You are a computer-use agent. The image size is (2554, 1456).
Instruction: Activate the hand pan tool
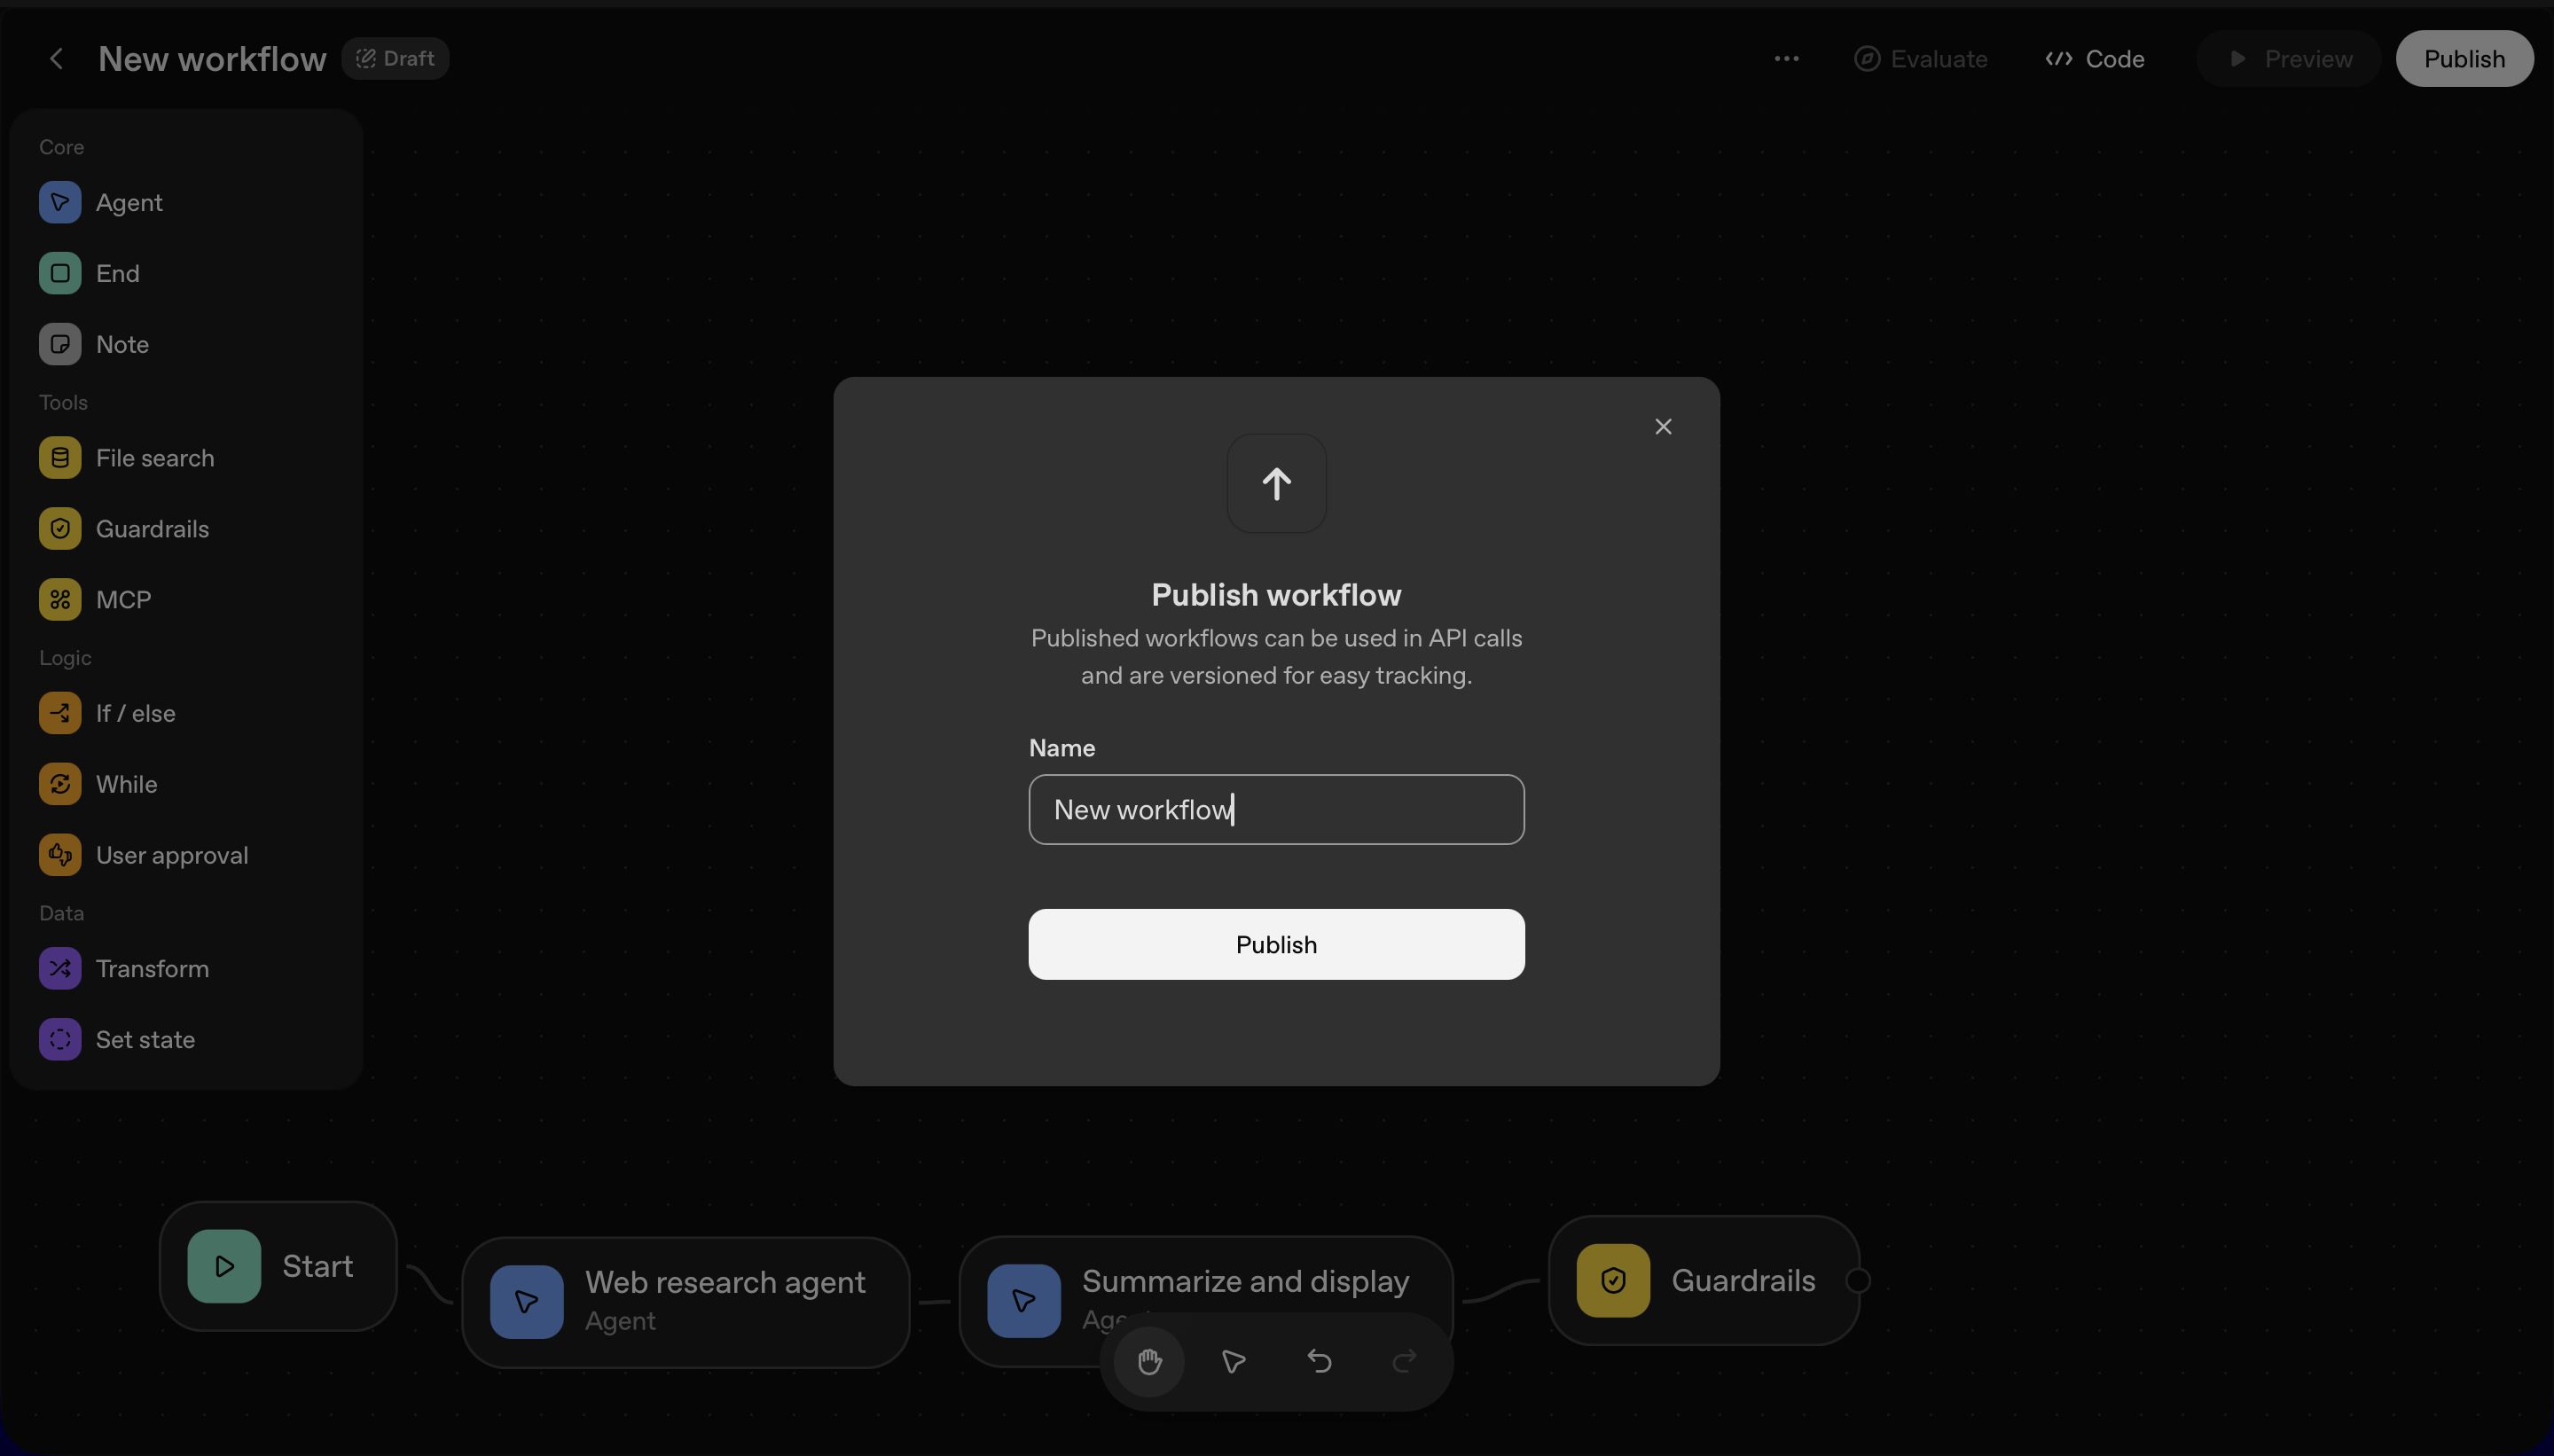coord(1149,1361)
